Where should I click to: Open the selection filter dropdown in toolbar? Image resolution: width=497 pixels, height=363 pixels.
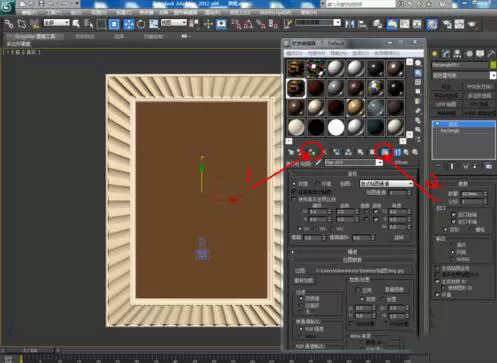tap(56, 23)
